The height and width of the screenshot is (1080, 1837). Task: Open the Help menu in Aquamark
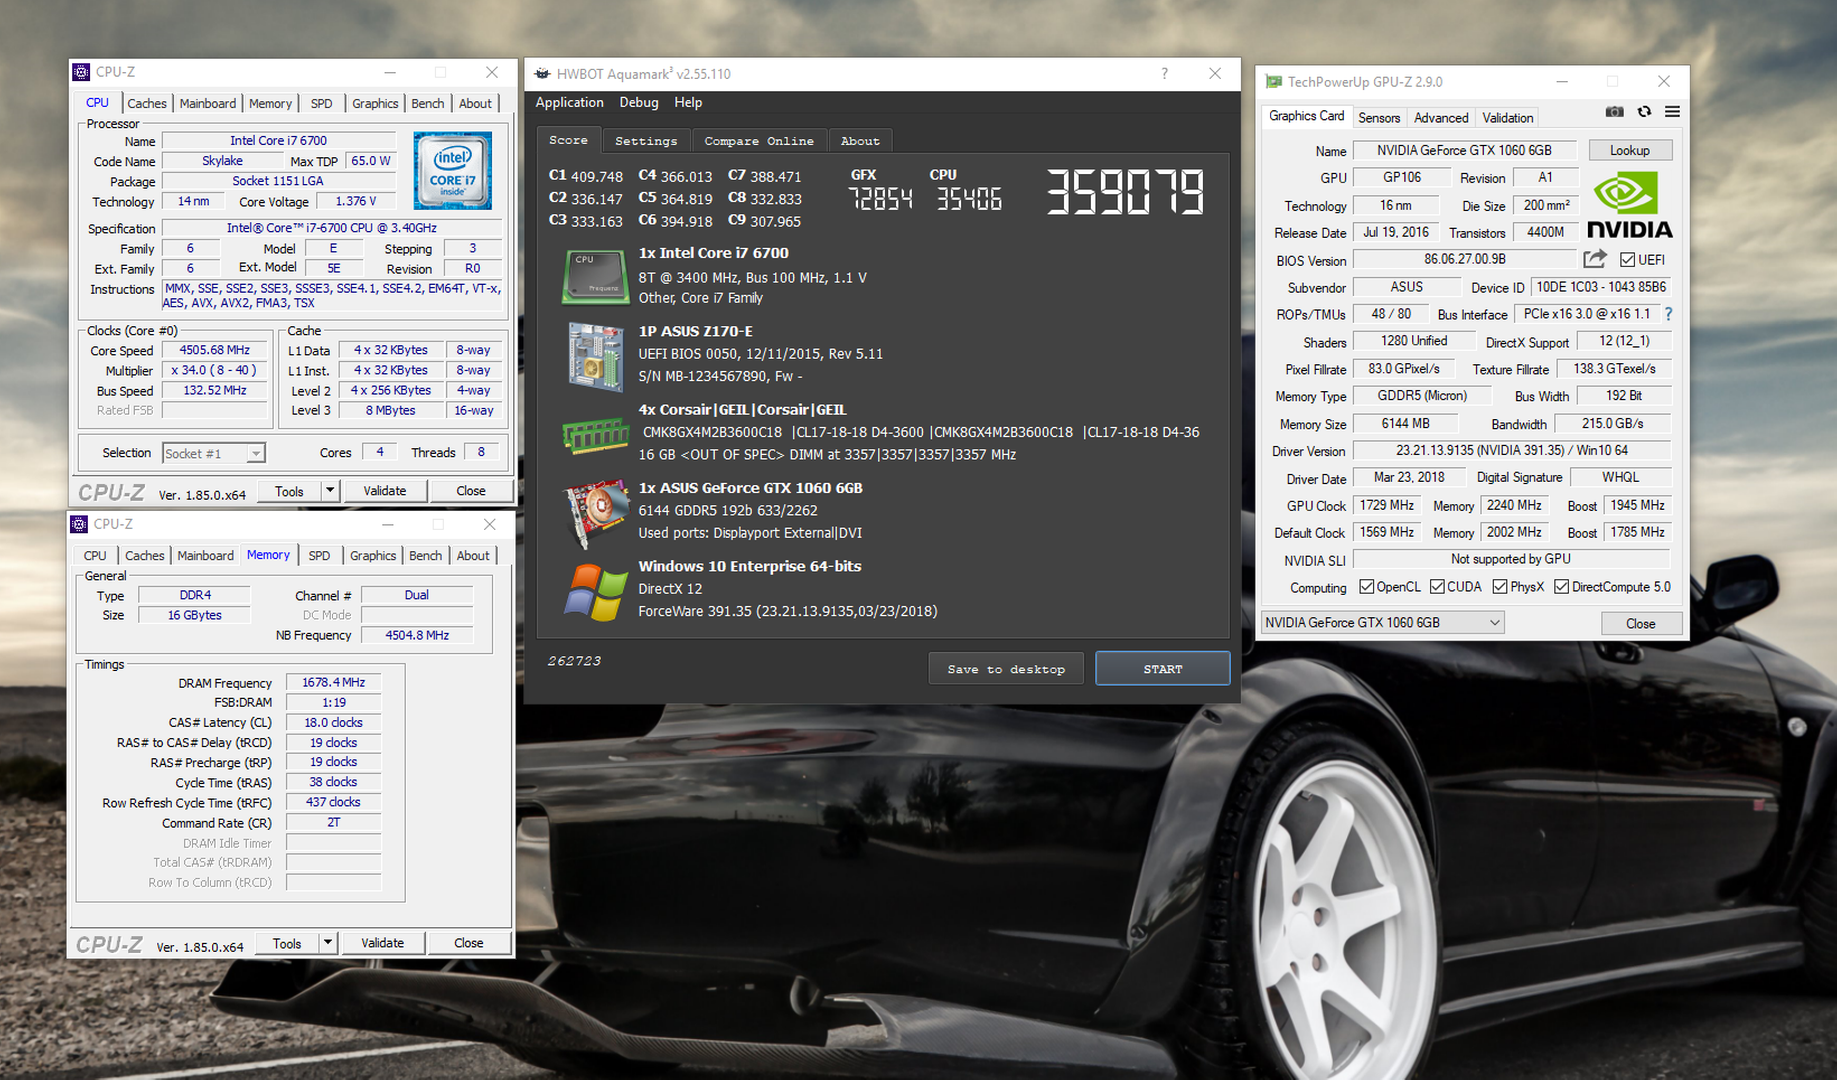[688, 102]
